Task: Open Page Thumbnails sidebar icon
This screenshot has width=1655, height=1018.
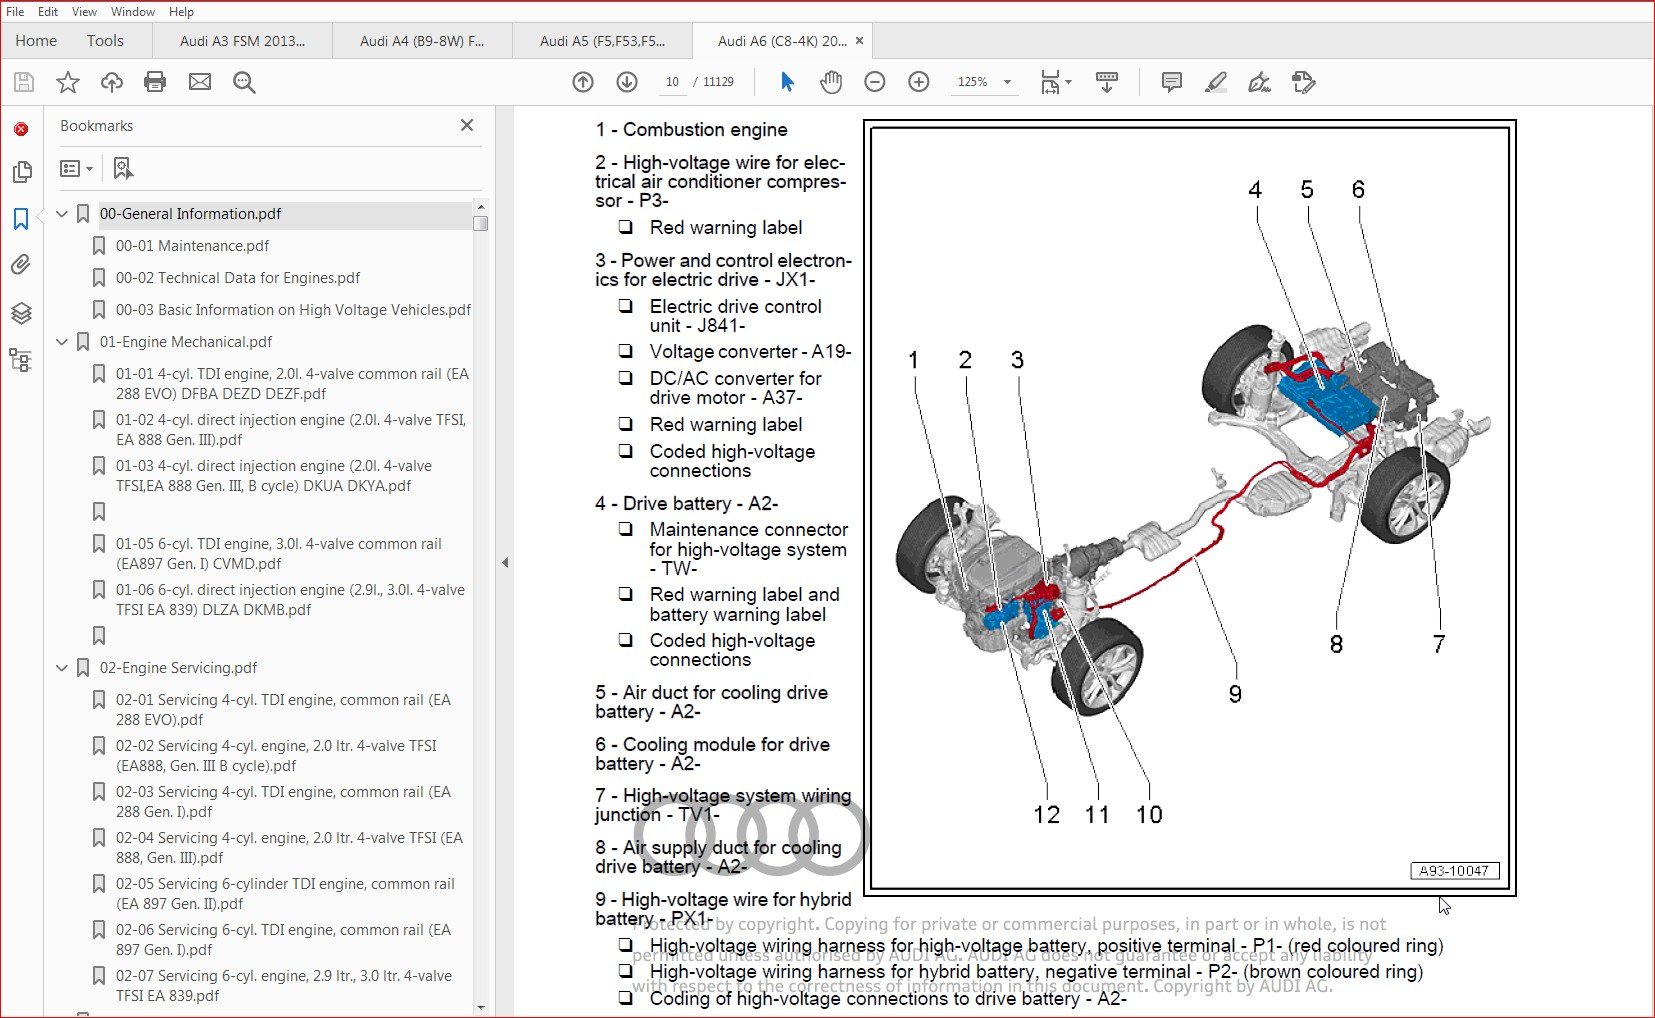Action: pyautogui.click(x=21, y=172)
